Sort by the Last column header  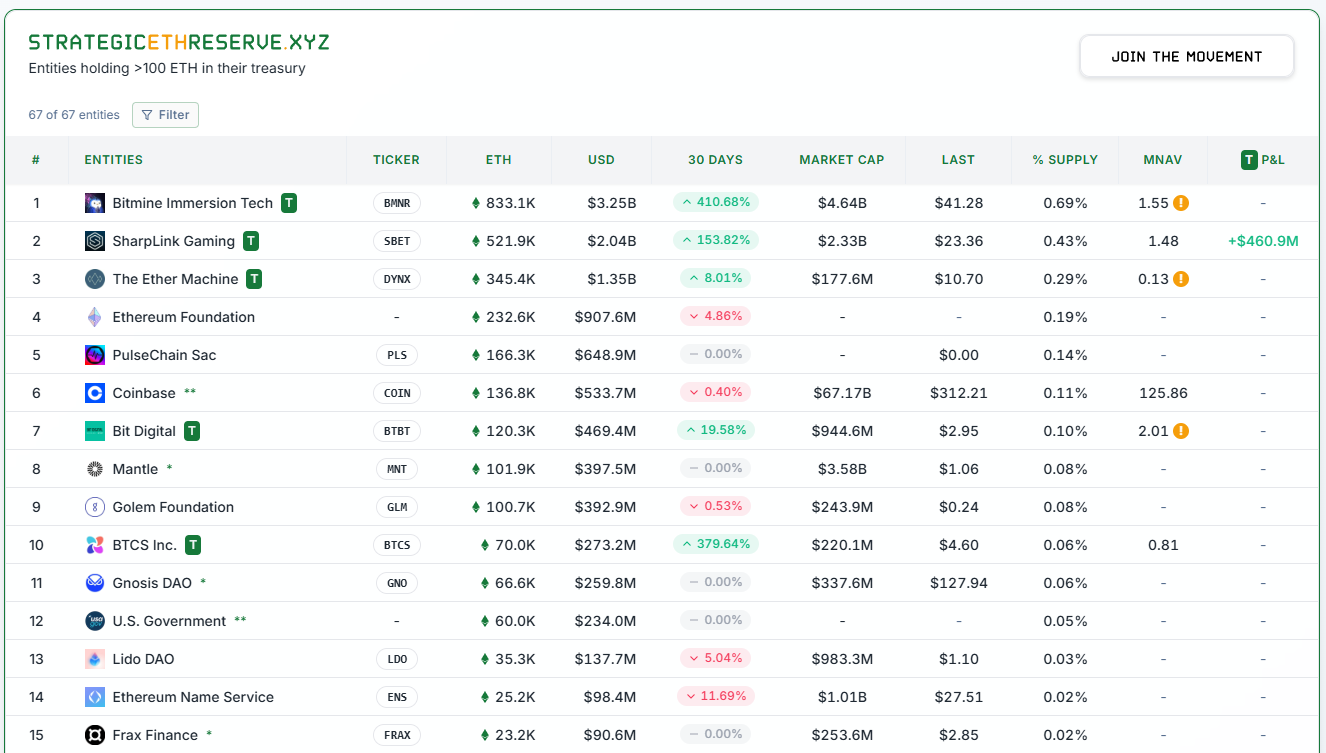tap(958, 160)
